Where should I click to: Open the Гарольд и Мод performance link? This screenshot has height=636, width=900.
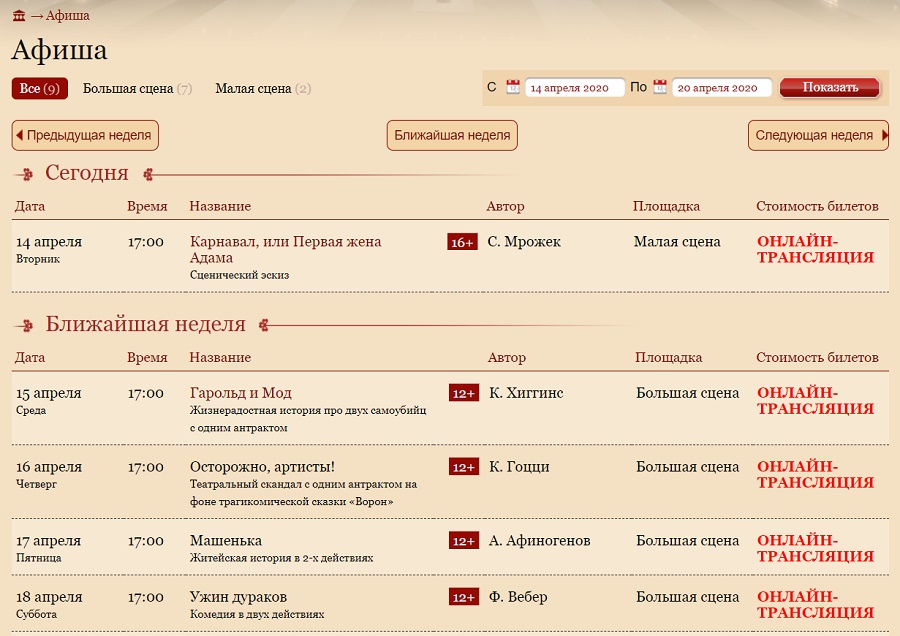pyautogui.click(x=240, y=393)
